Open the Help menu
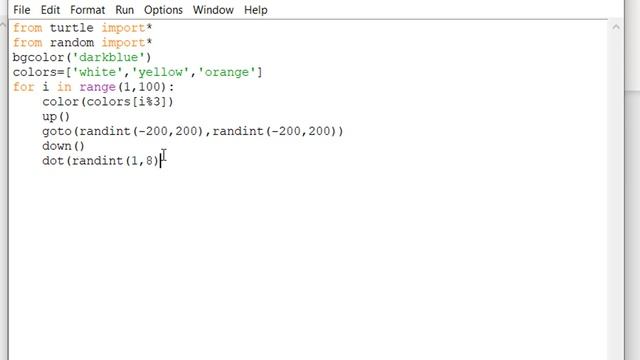 pyautogui.click(x=256, y=10)
